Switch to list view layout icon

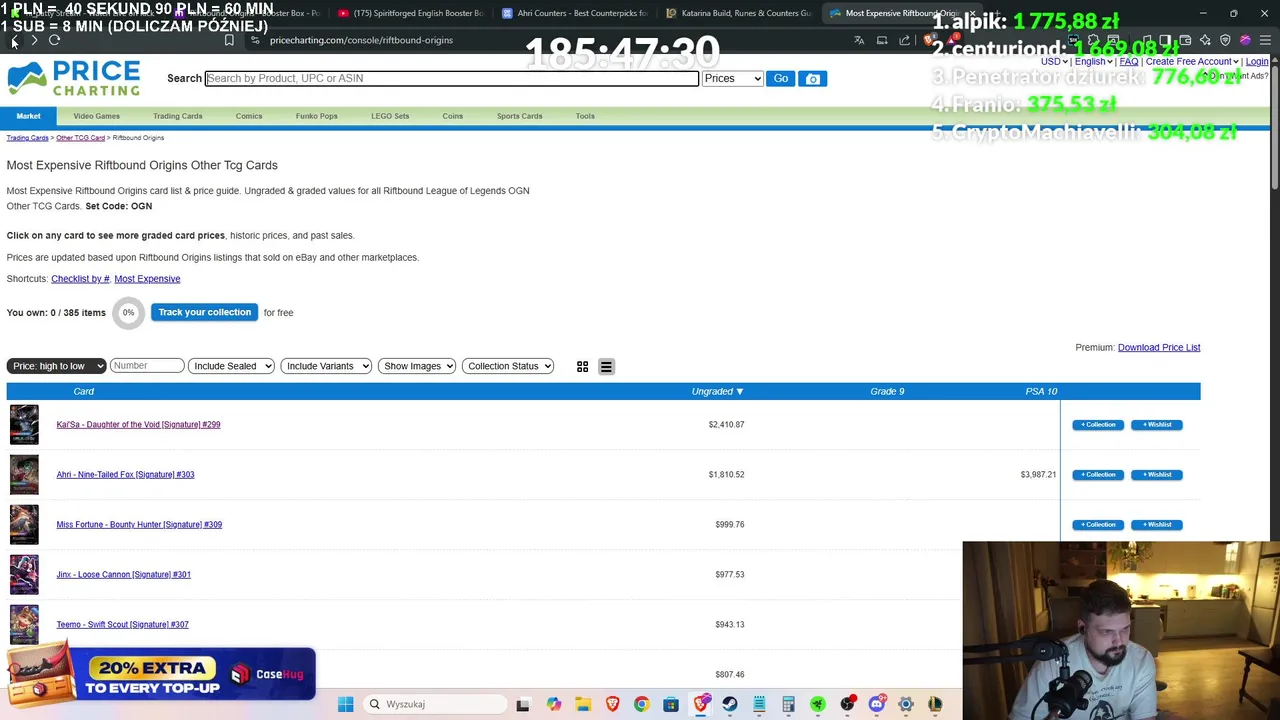pyautogui.click(x=606, y=367)
